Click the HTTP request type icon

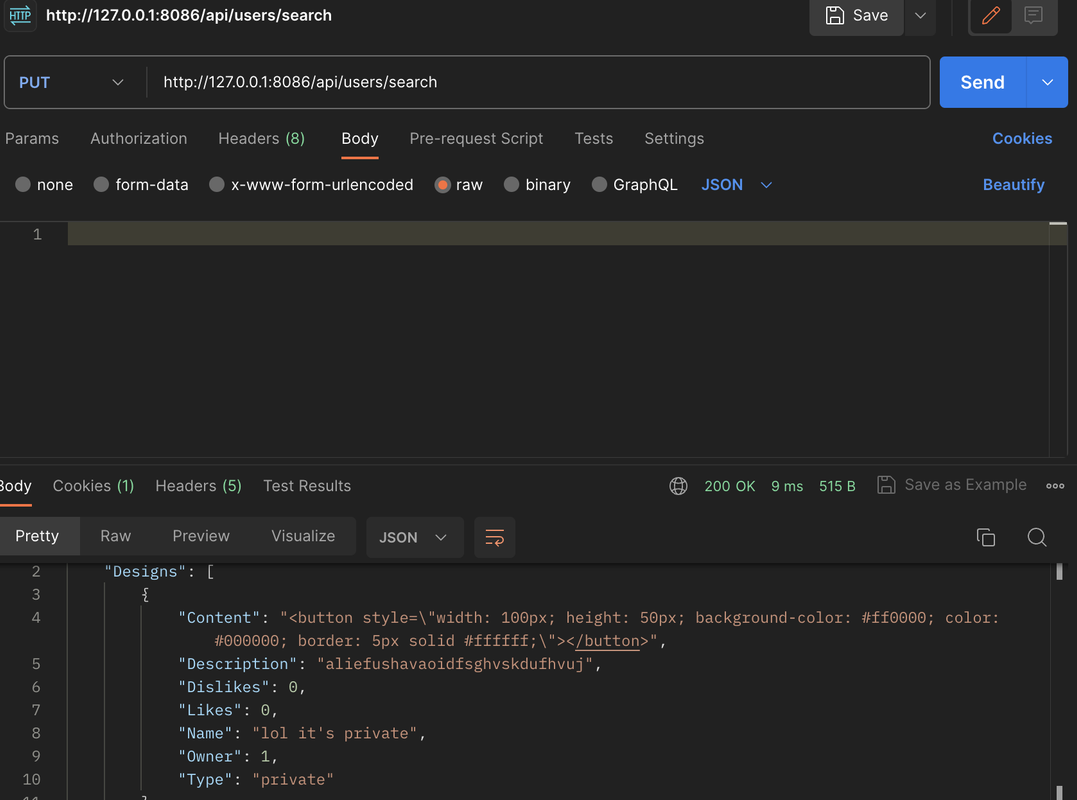(20, 15)
